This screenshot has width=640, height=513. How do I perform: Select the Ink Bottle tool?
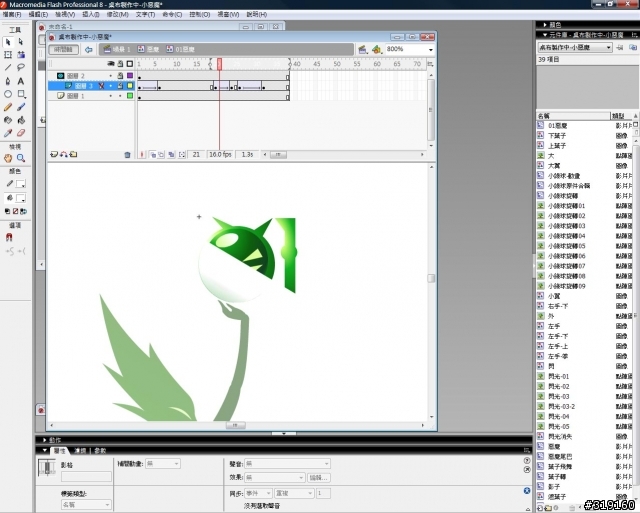(x=8, y=120)
